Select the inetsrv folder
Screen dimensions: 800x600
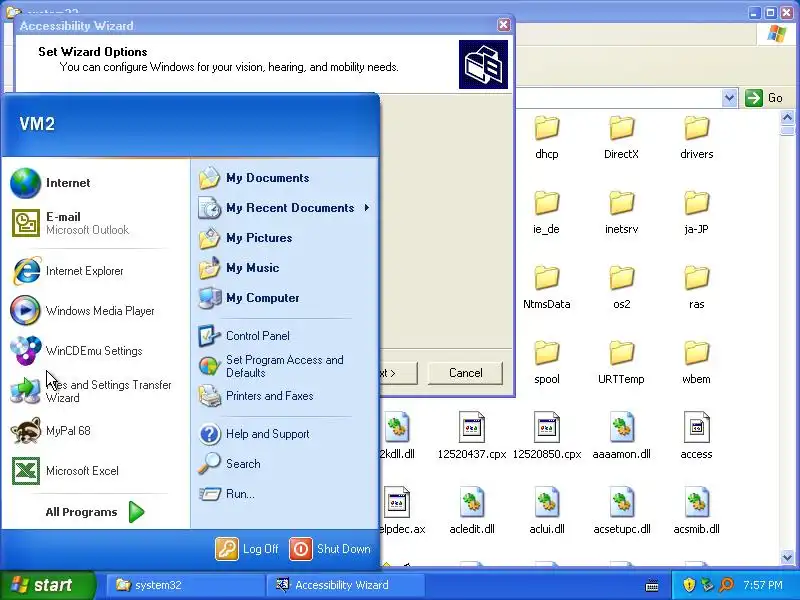[621, 213]
